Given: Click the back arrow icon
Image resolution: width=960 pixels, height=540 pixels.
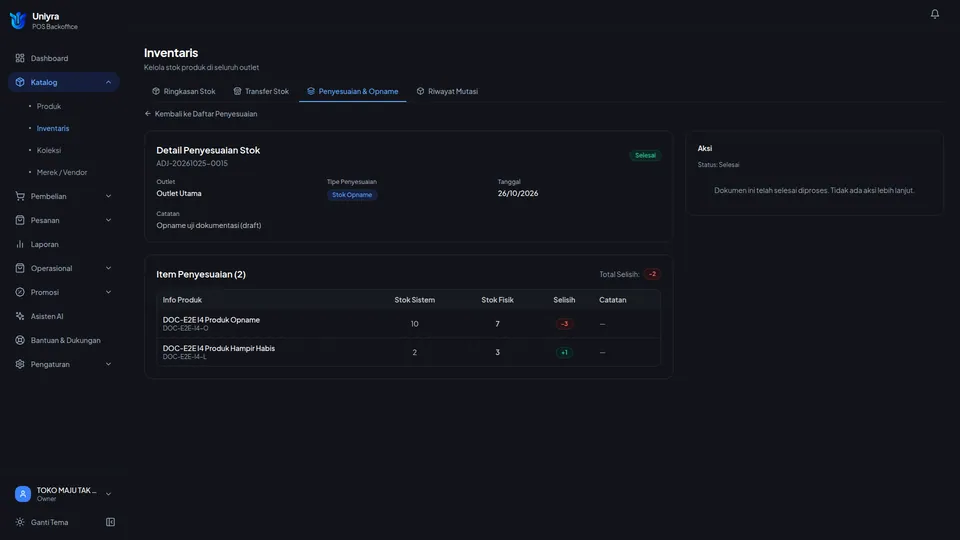Looking at the screenshot, I should (x=148, y=114).
